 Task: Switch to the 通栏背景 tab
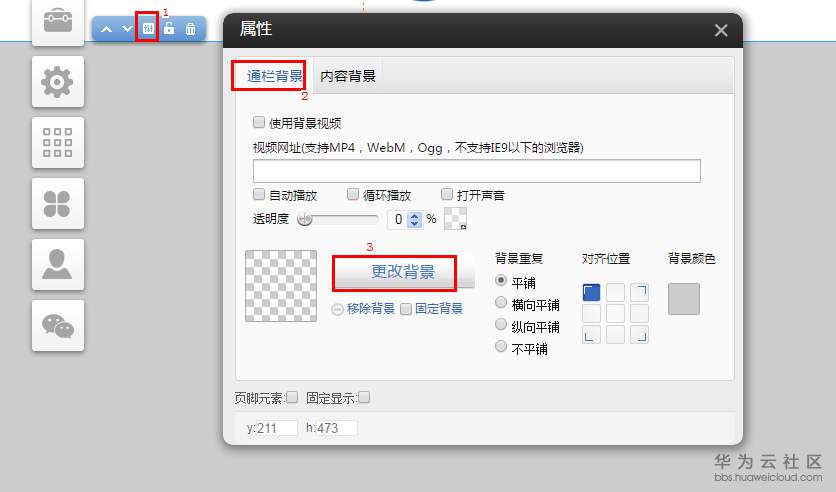pos(275,76)
